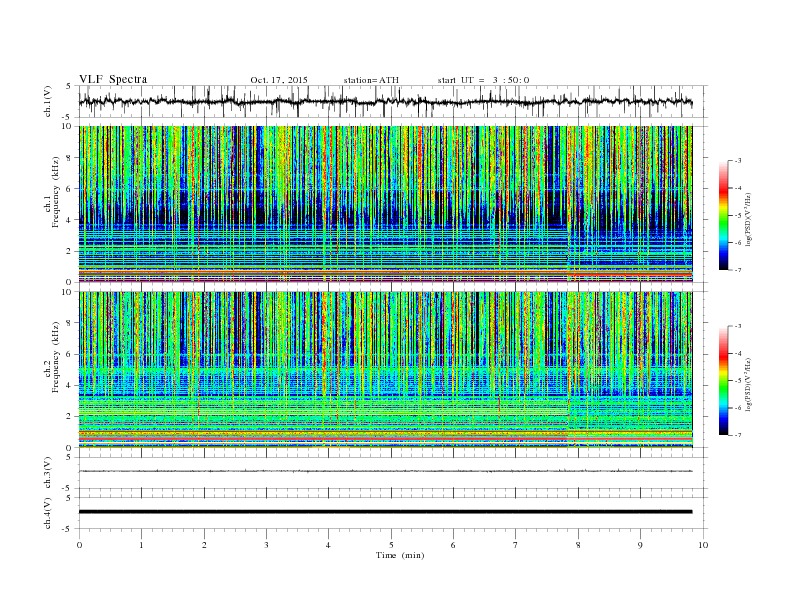The height and width of the screenshot is (612, 792).
Task: Click ch.2 'Frequency (kHz)' axis label
Action: [56, 358]
